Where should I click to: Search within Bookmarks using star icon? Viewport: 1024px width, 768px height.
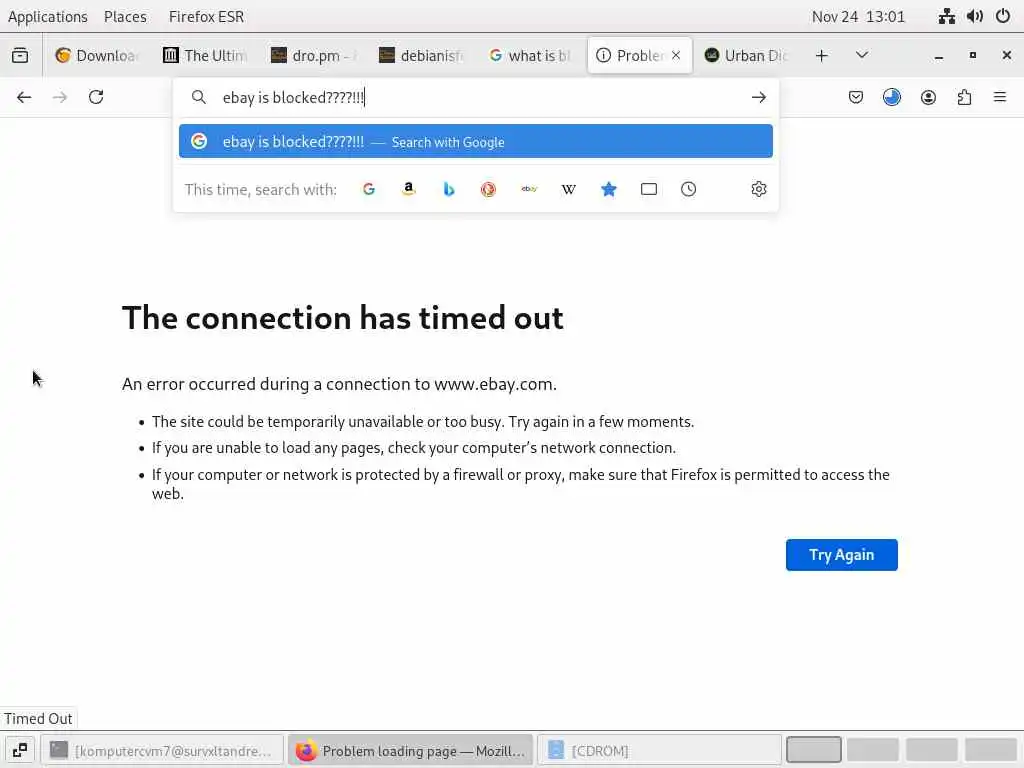pos(609,189)
